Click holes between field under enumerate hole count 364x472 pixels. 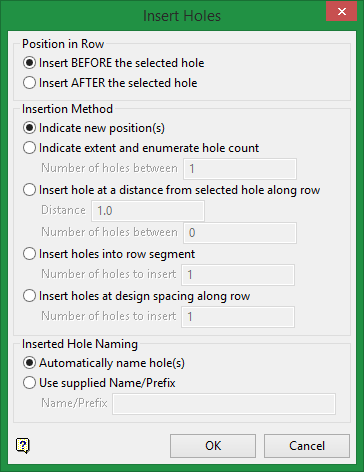coord(240,169)
